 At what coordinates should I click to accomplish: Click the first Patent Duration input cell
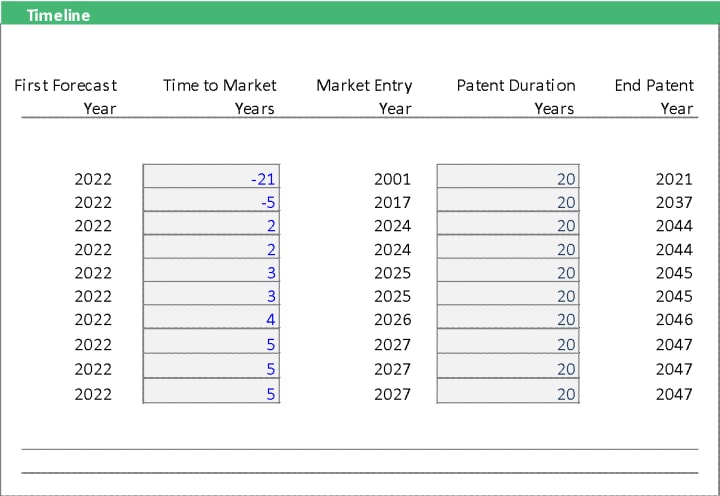coord(508,176)
